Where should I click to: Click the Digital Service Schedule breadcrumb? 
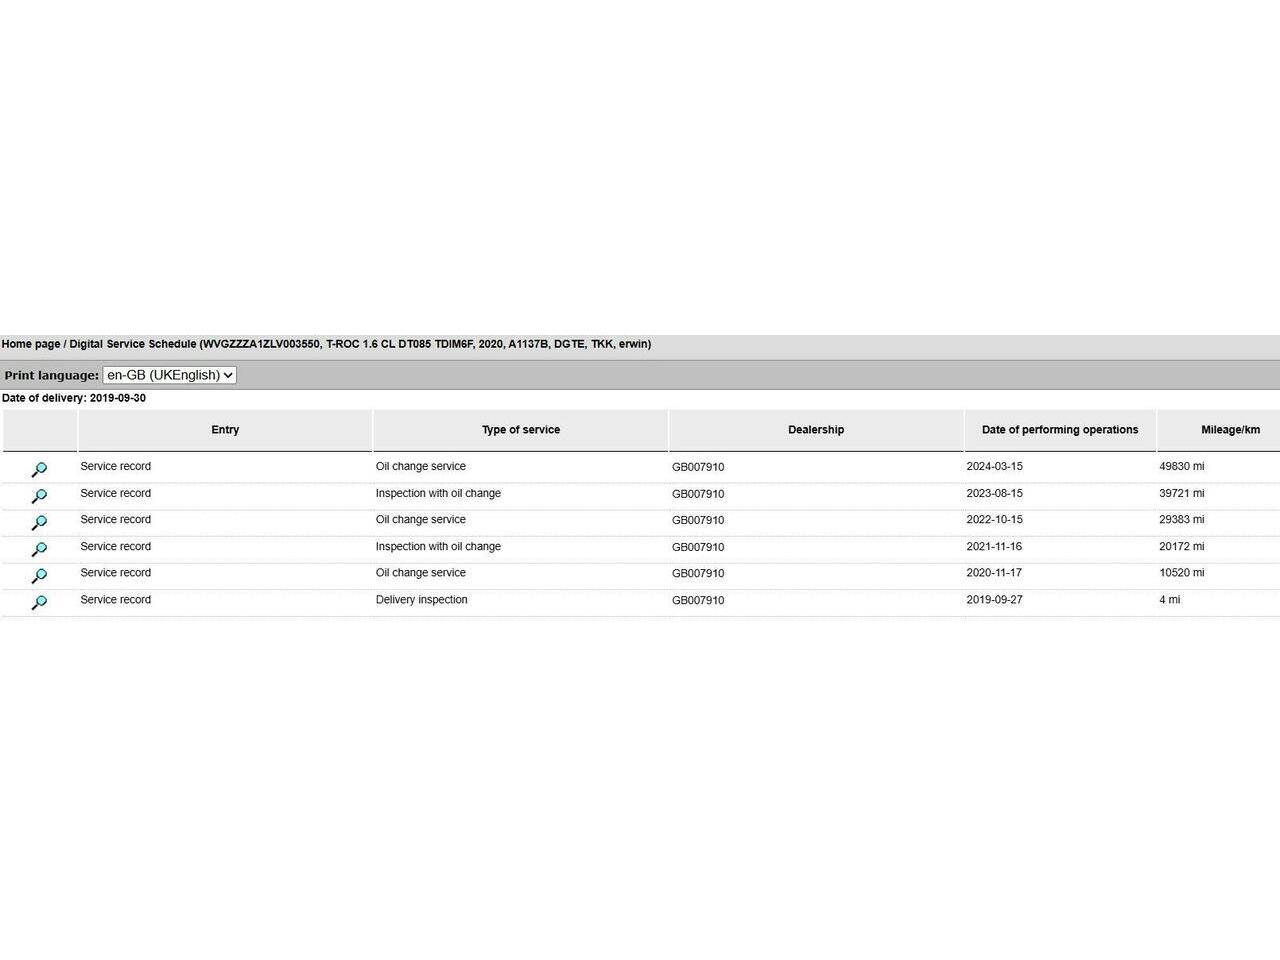click(x=133, y=344)
